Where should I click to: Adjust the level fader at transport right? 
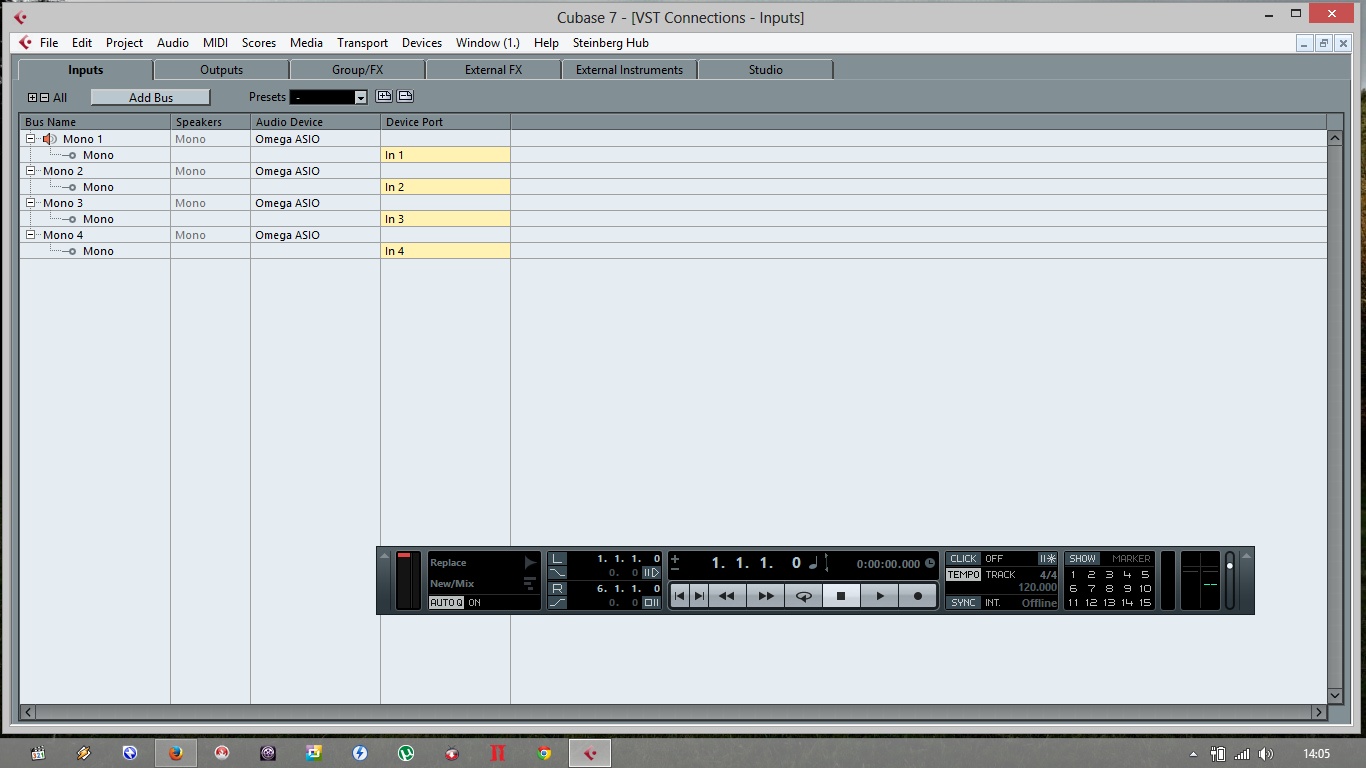(x=1228, y=566)
